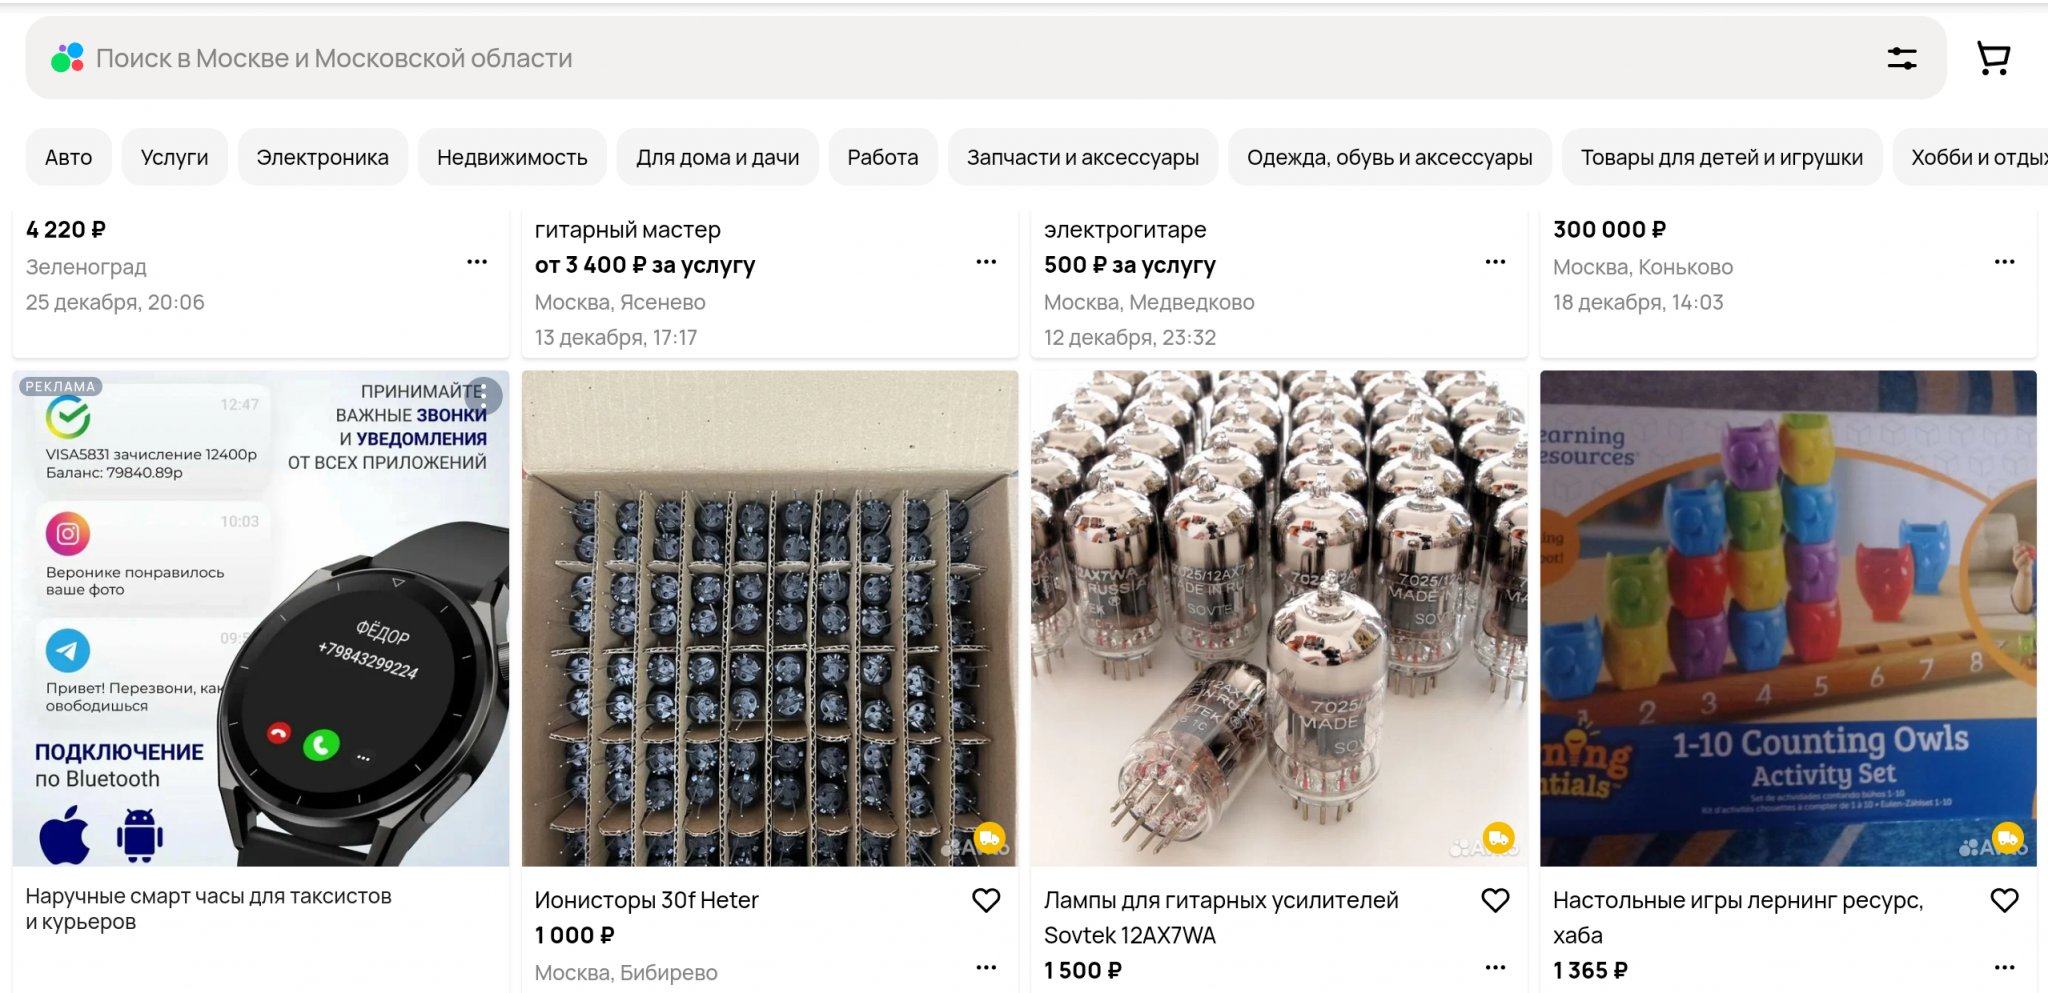Image resolution: width=2048 pixels, height=993 pixels.
Task: Open search filters icon
Action: coord(1901,58)
